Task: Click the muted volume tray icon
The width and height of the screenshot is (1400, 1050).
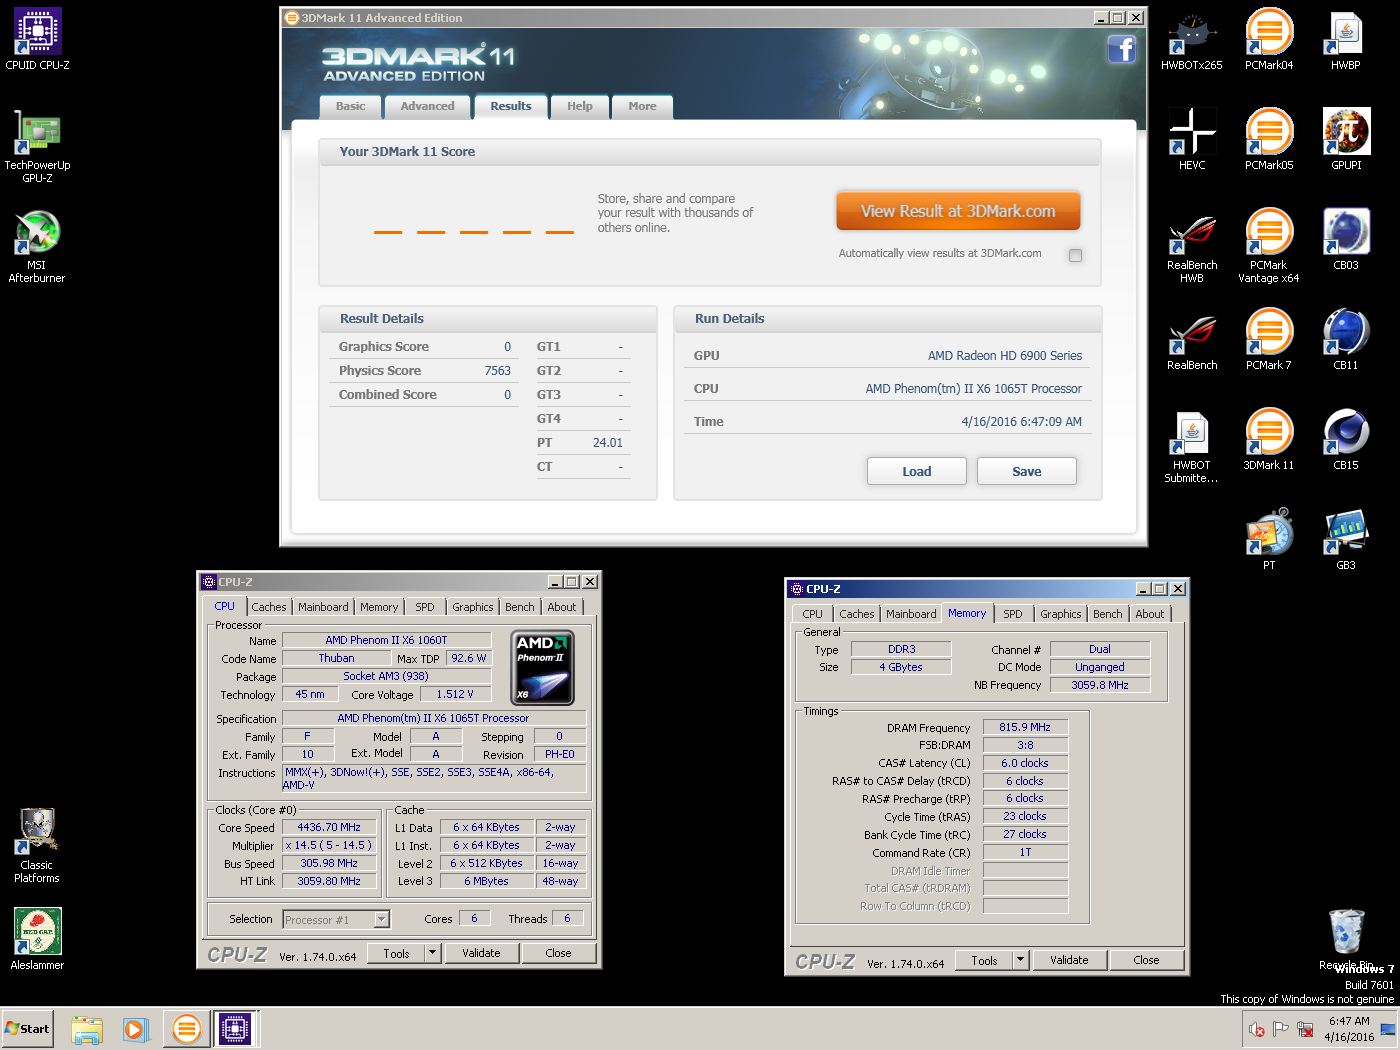Action: tap(1257, 1029)
